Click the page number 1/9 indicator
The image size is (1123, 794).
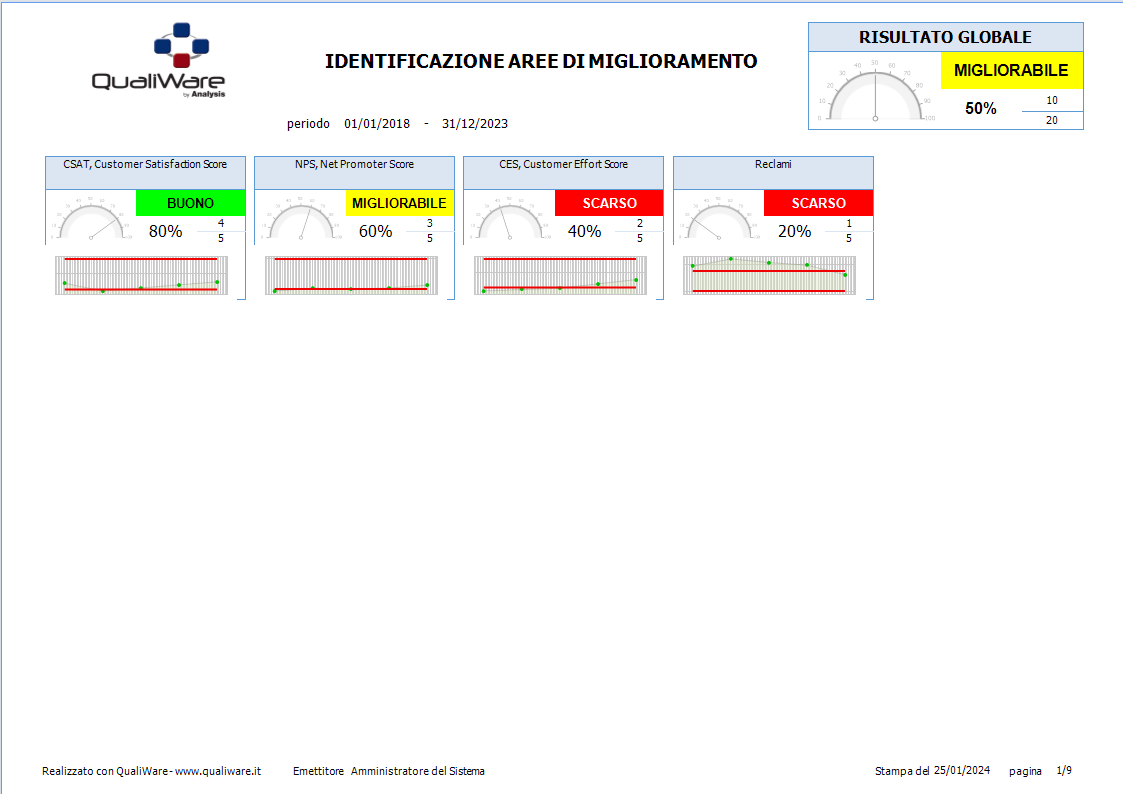click(x=1064, y=771)
